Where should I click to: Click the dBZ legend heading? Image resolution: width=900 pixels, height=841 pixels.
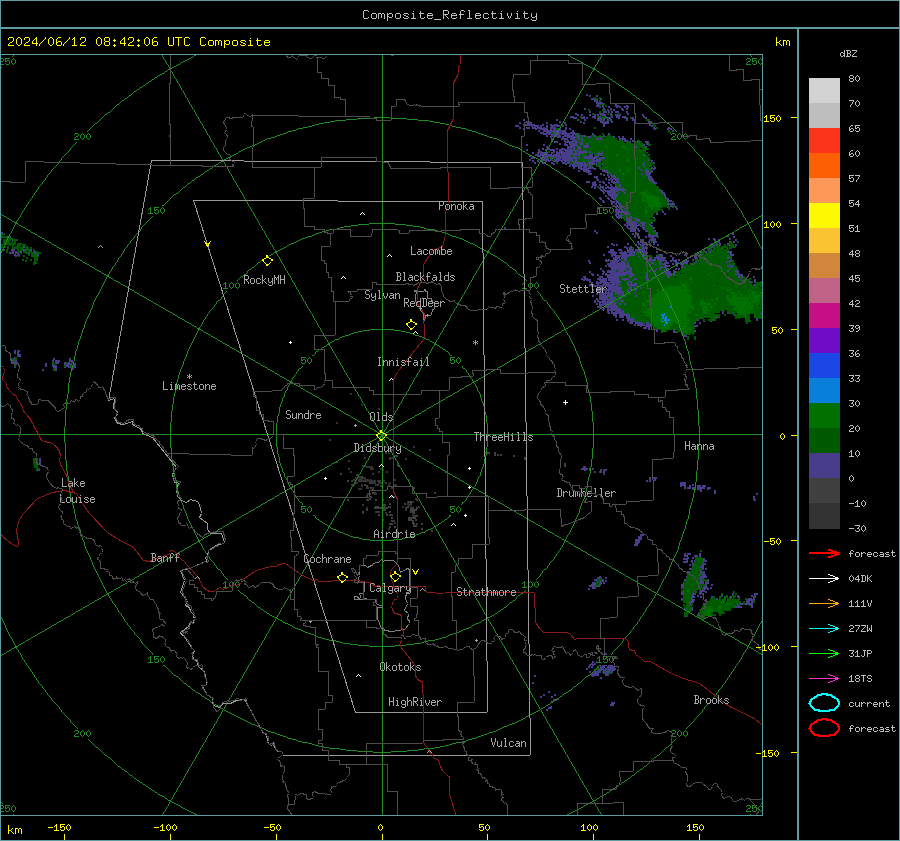[x=848, y=53]
